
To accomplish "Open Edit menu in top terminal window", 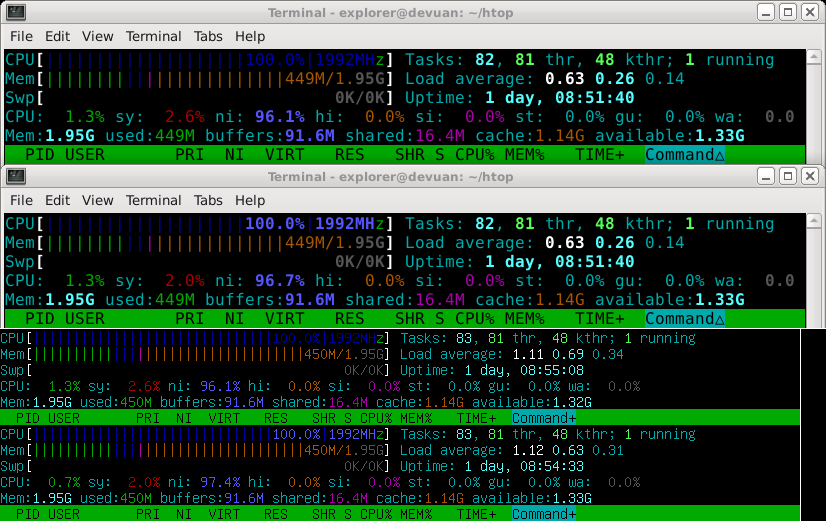I will click(57, 36).
